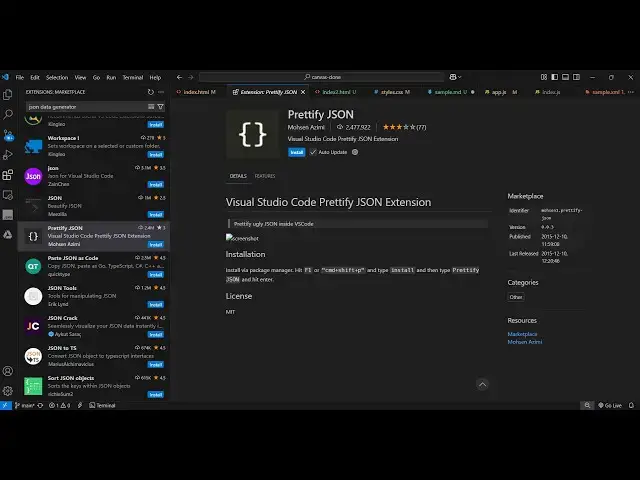Toggle the primary side bar
640x480 pixels.
click(555, 77)
